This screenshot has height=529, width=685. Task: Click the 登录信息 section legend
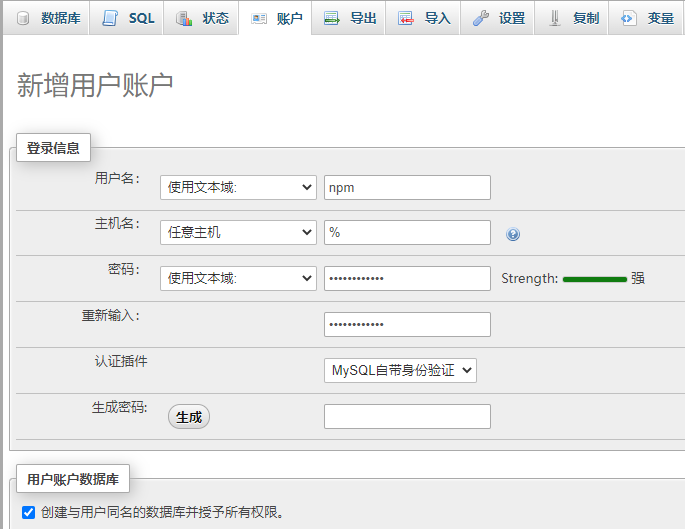click(x=53, y=148)
